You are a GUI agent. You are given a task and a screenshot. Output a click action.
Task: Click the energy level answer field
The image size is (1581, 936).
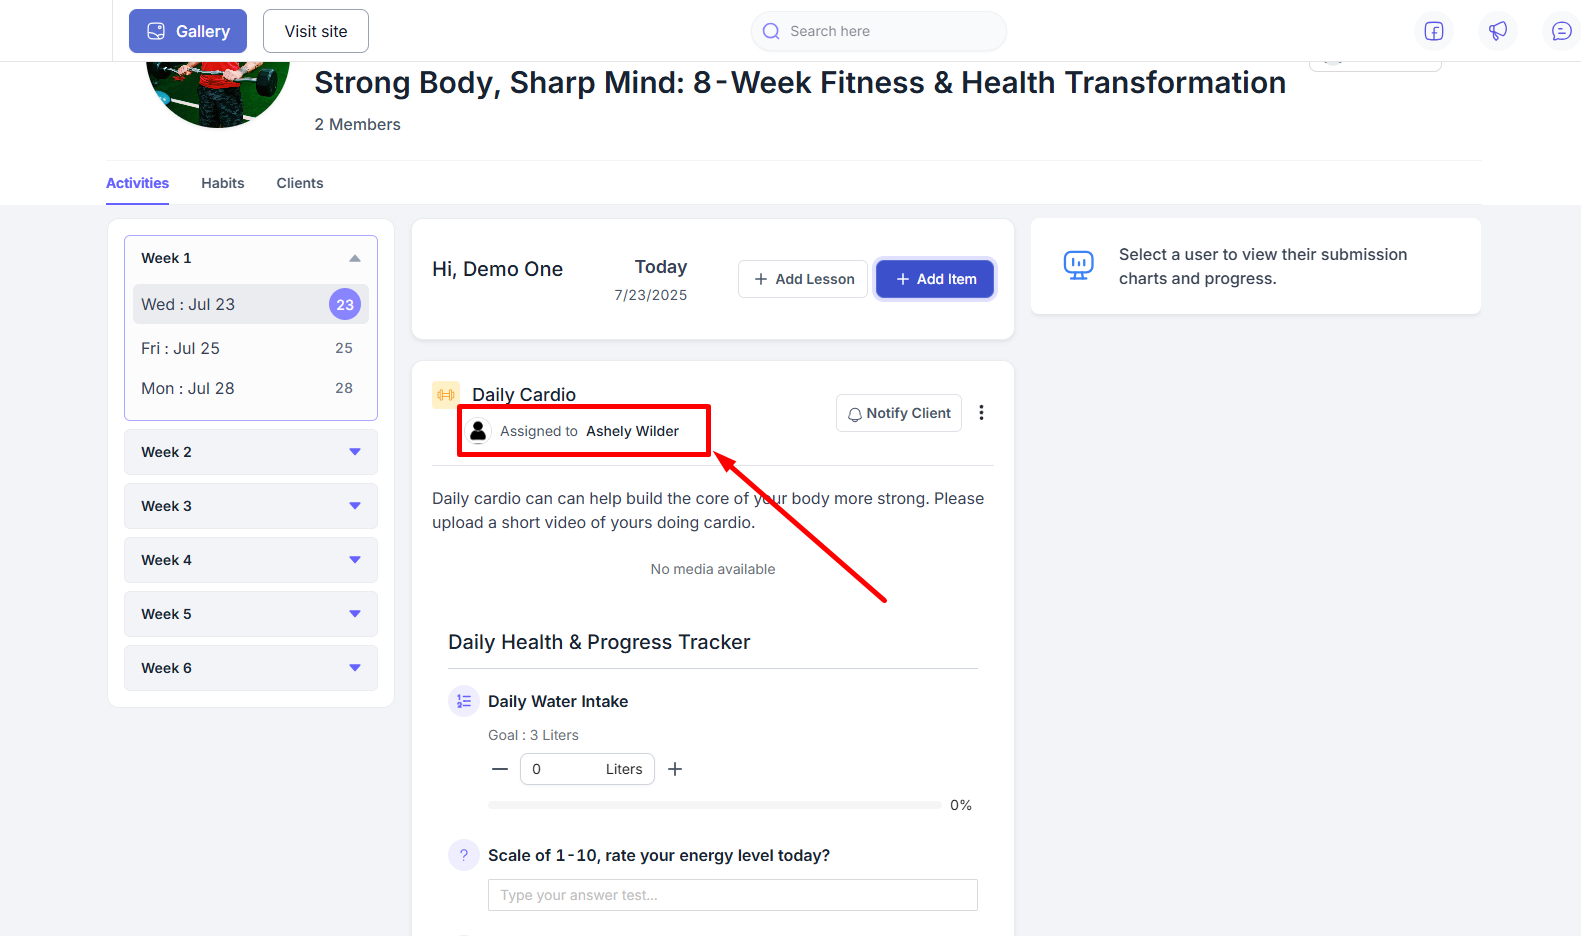click(x=732, y=895)
